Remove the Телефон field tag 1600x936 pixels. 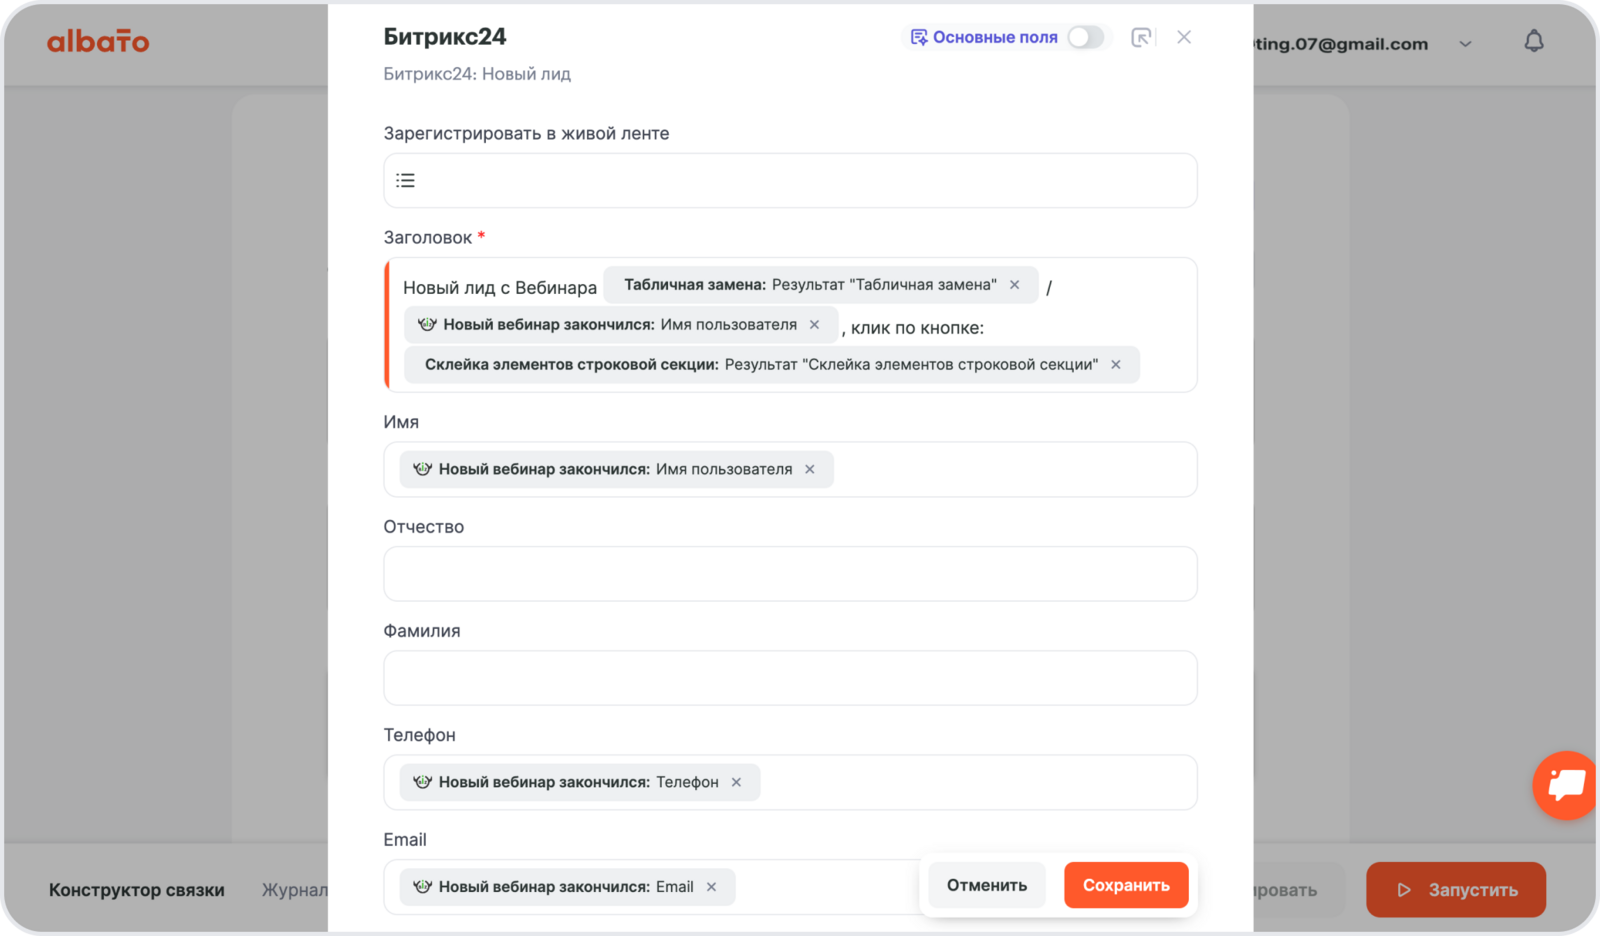737,783
